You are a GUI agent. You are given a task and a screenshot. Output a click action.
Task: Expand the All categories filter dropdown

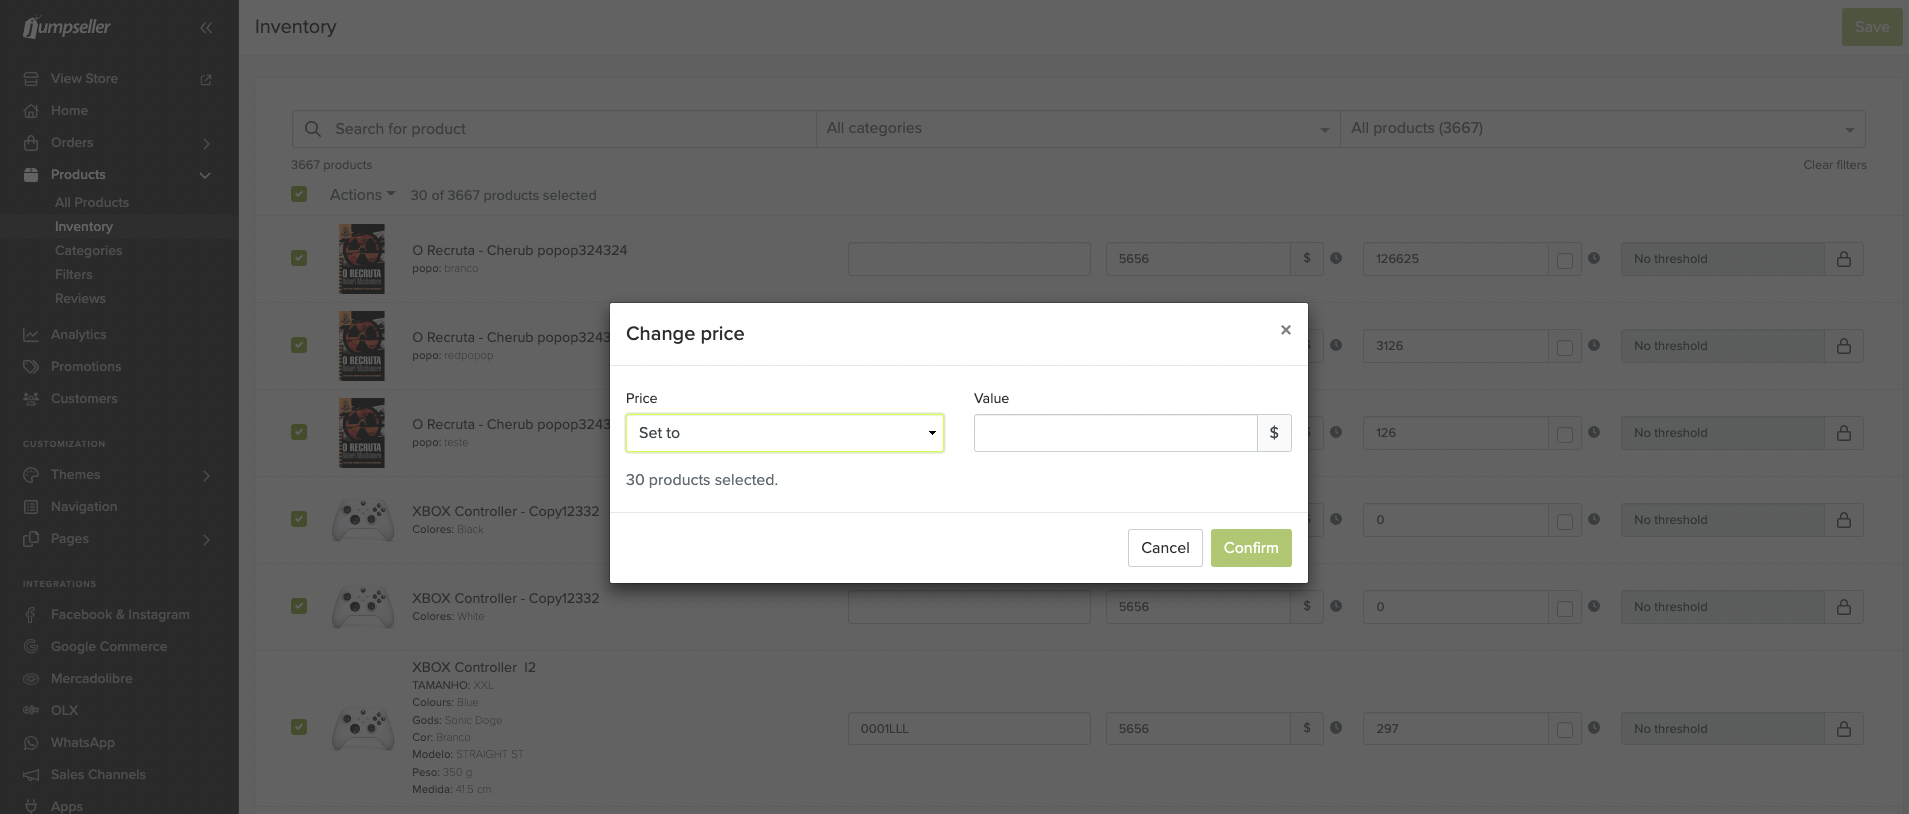1077,129
